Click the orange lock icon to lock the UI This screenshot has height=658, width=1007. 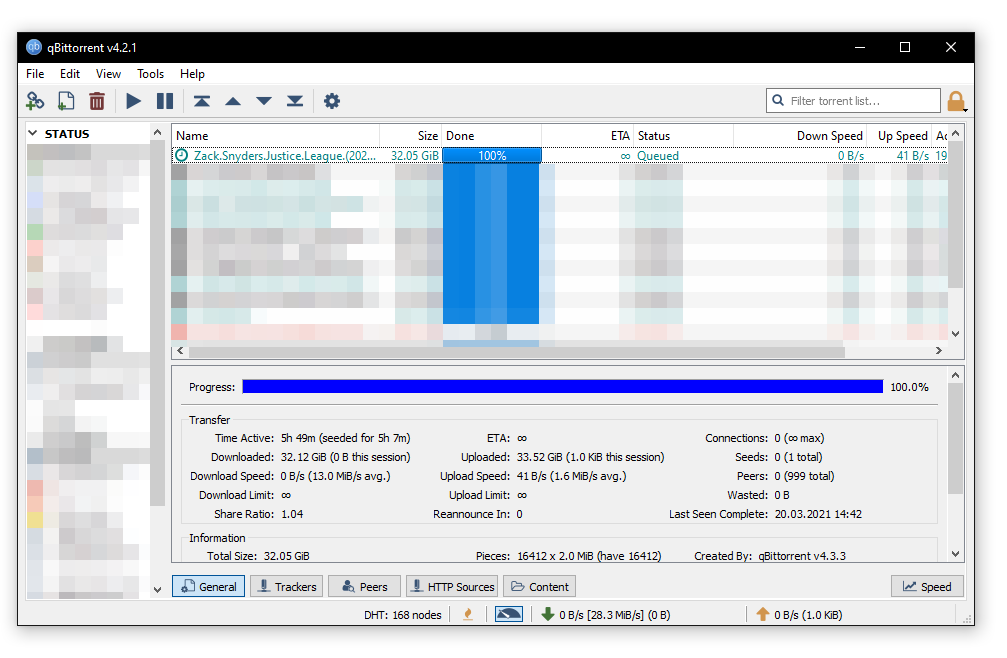[956, 101]
